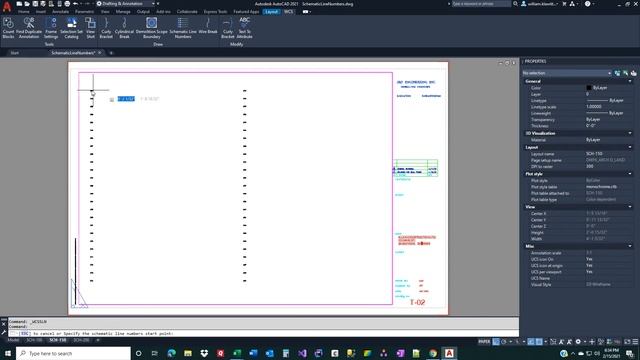The height and width of the screenshot is (360, 640).
Task: Open the No selection object dropdown
Action: (567, 73)
